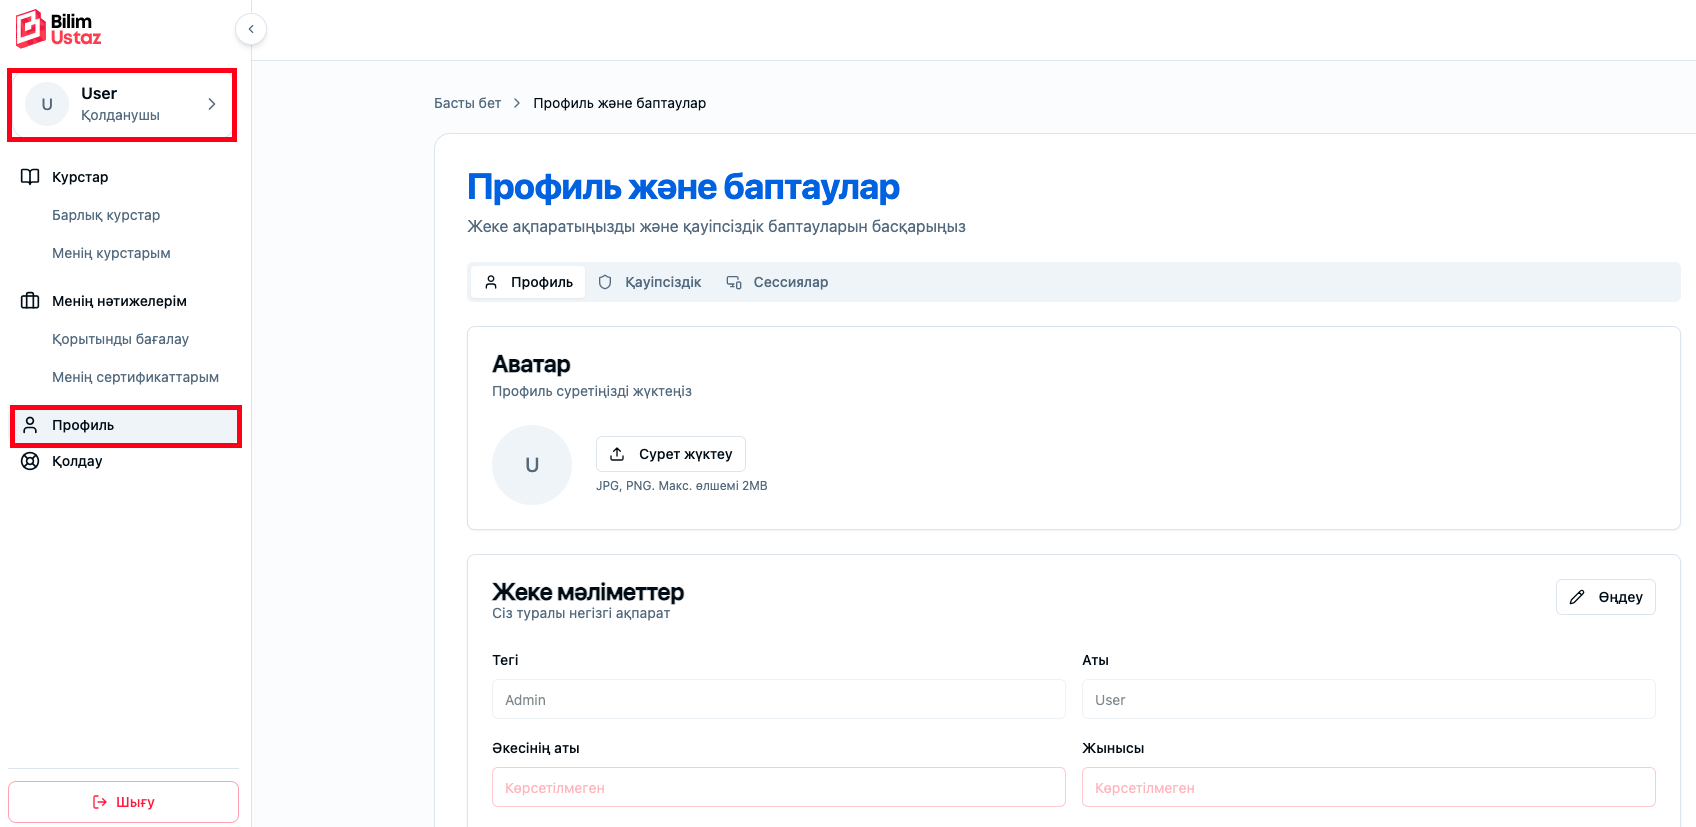Collapse the sidebar with the arrow button

[x=251, y=29]
